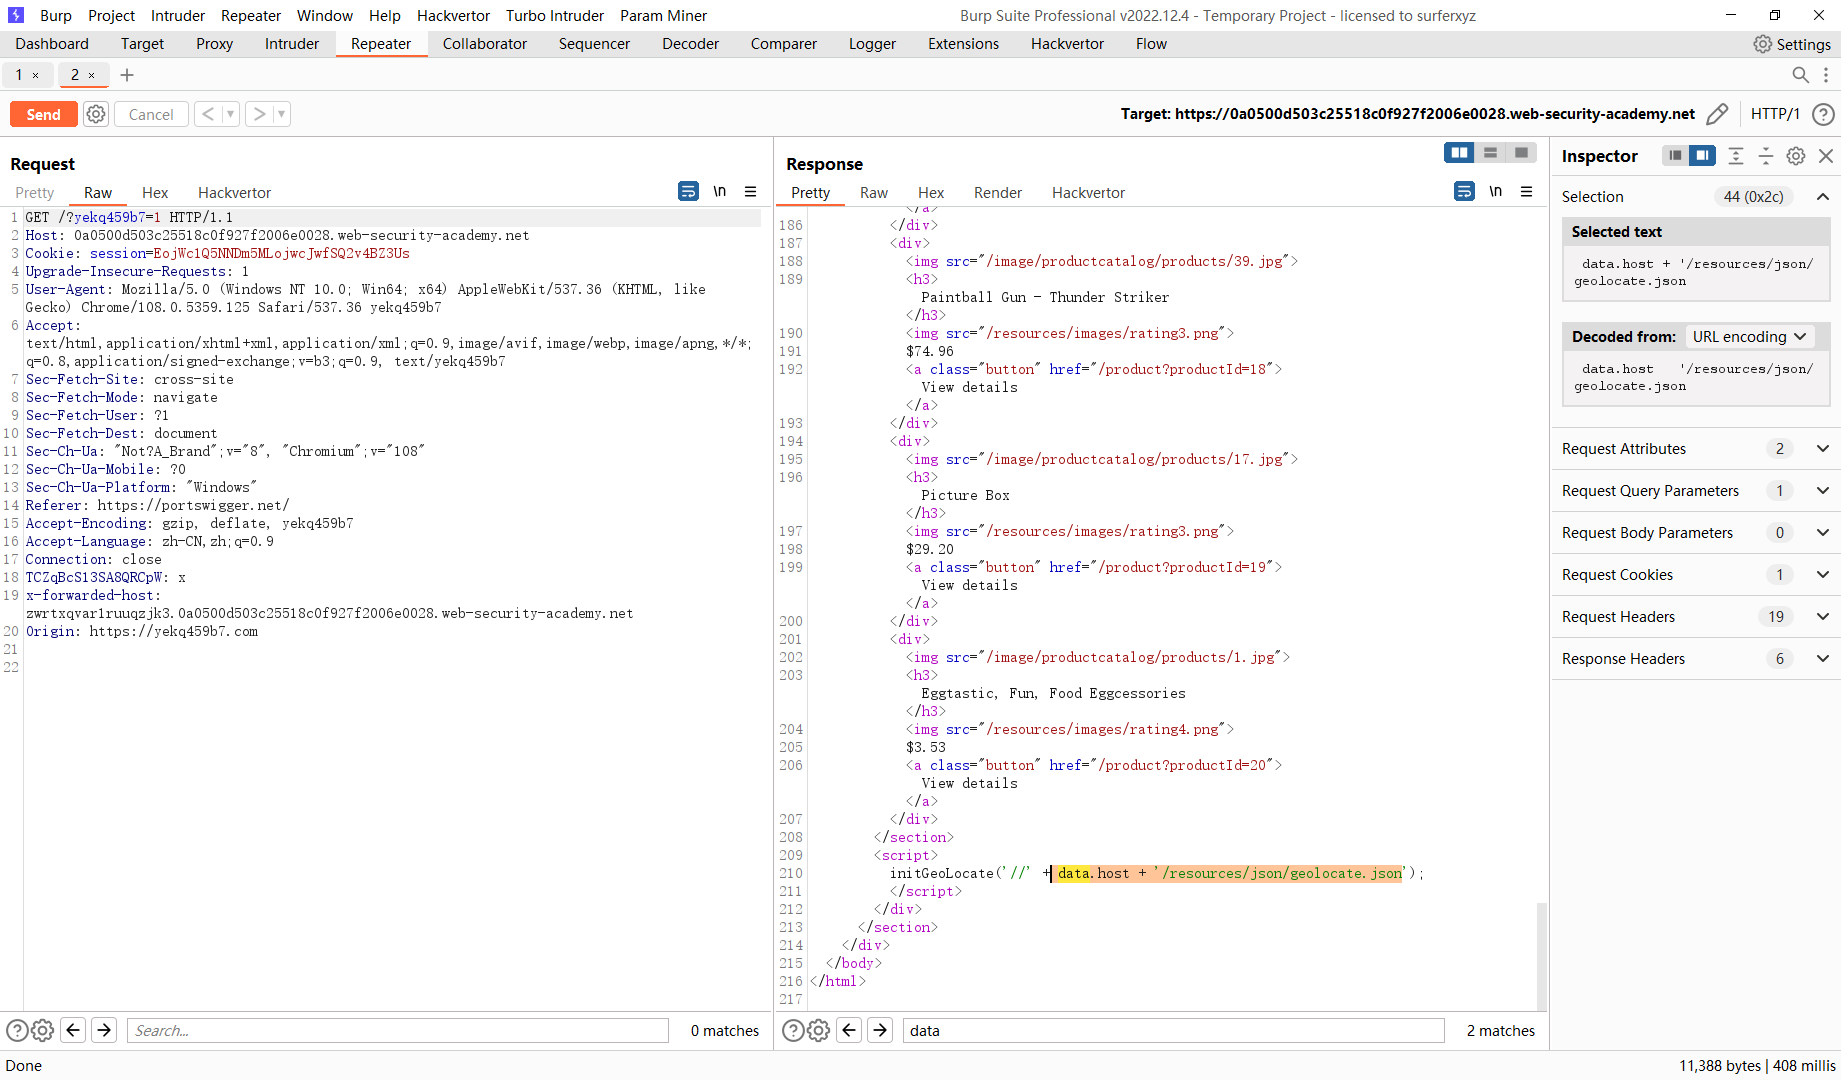The image size is (1841, 1080).
Task: Select top-bottom layout view
Action: [1490, 152]
